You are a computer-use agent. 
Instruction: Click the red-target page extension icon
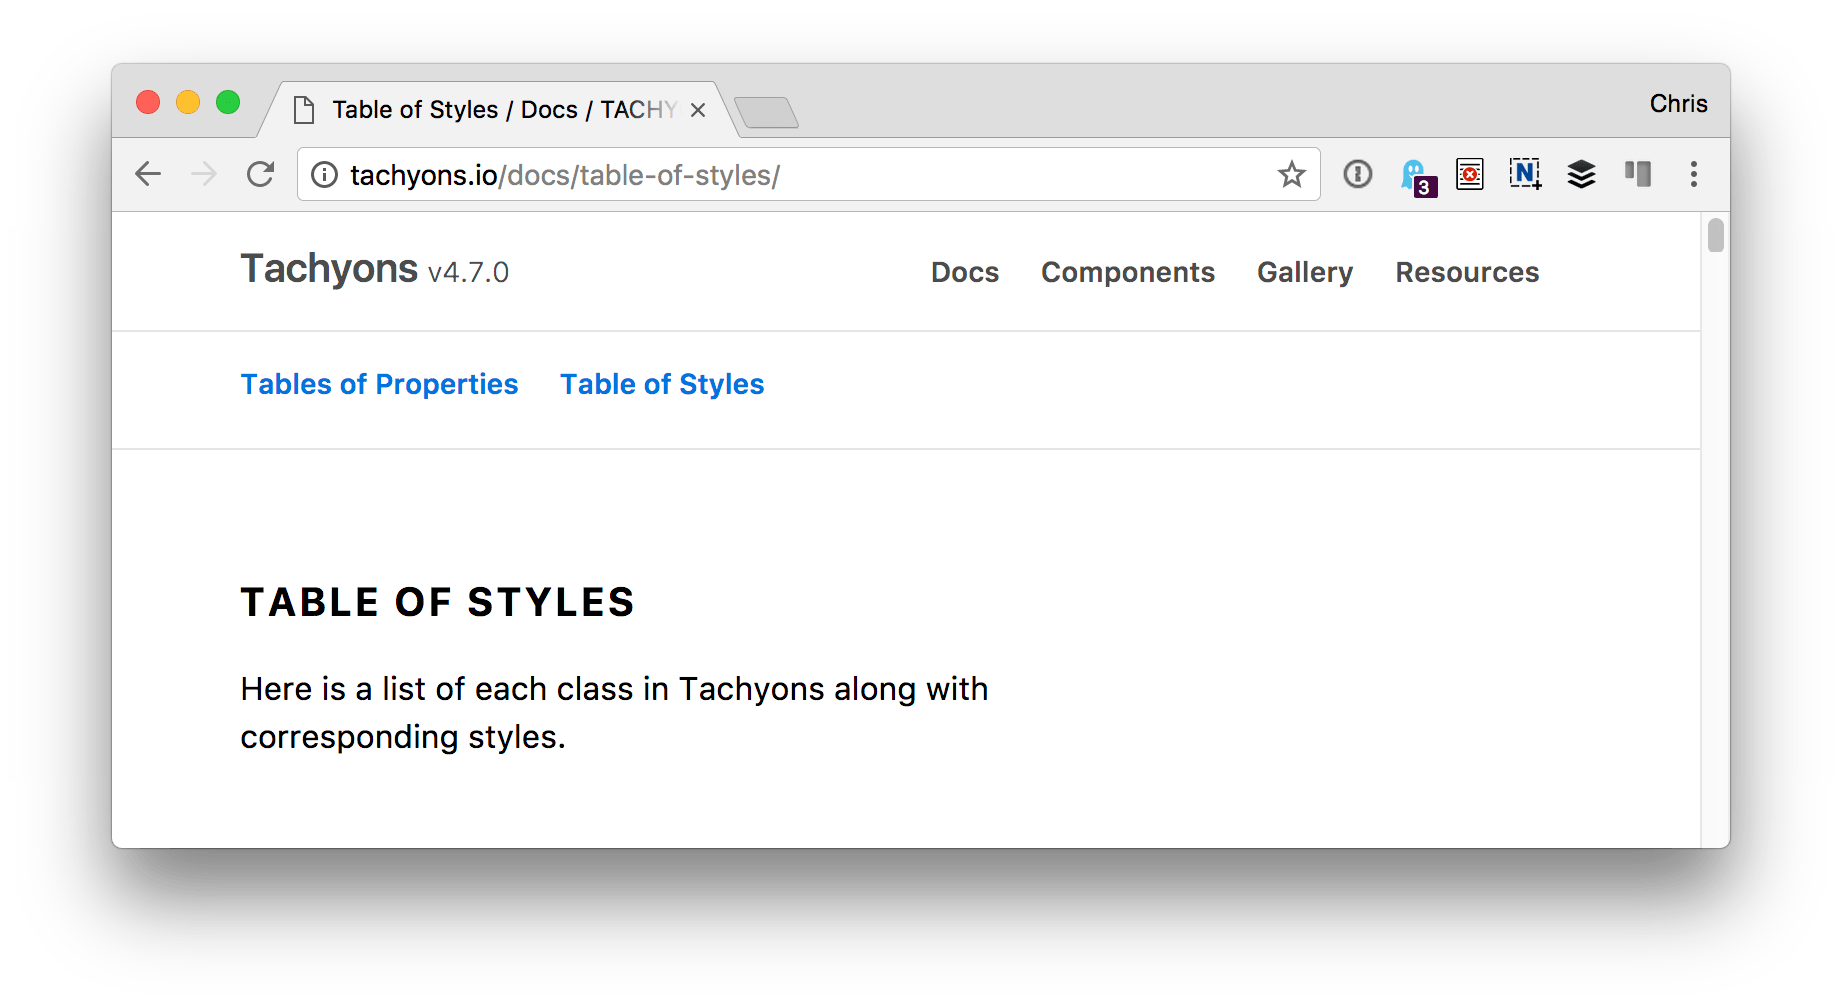point(1470,174)
